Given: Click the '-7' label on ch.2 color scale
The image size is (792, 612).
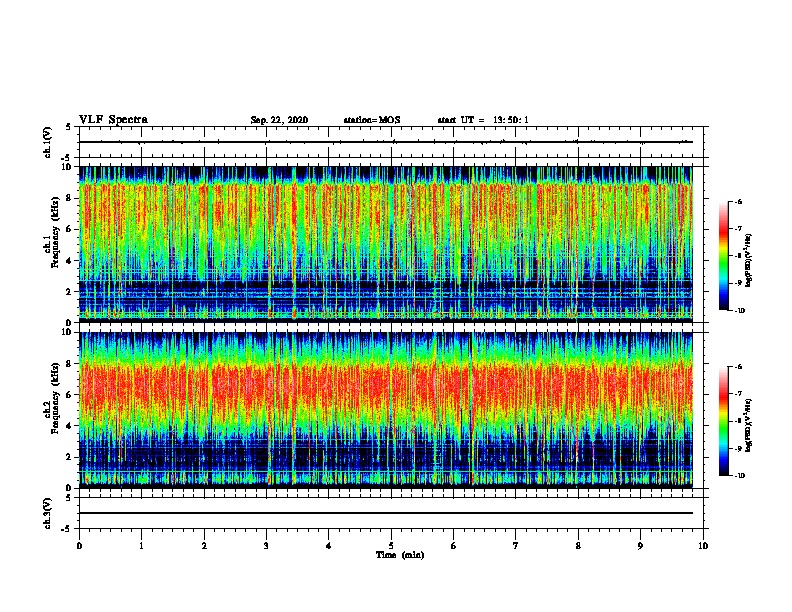Looking at the screenshot, I should (738, 394).
